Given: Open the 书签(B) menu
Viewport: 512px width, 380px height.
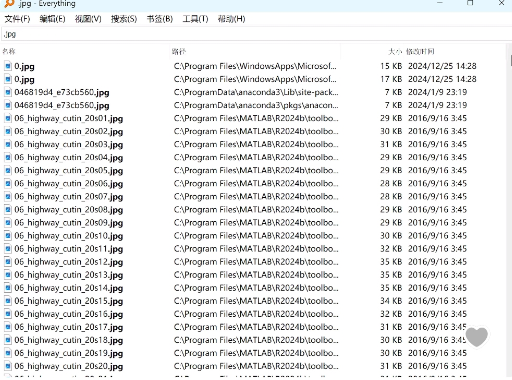Looking at the screenshot, I should coord(160,19).
